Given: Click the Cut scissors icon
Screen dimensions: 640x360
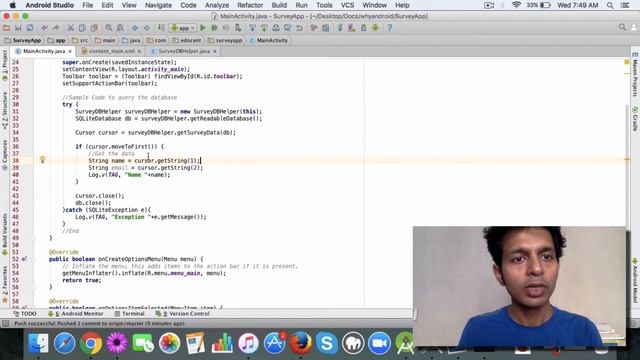Looking at the screenshot, I should tap(71, 28).
